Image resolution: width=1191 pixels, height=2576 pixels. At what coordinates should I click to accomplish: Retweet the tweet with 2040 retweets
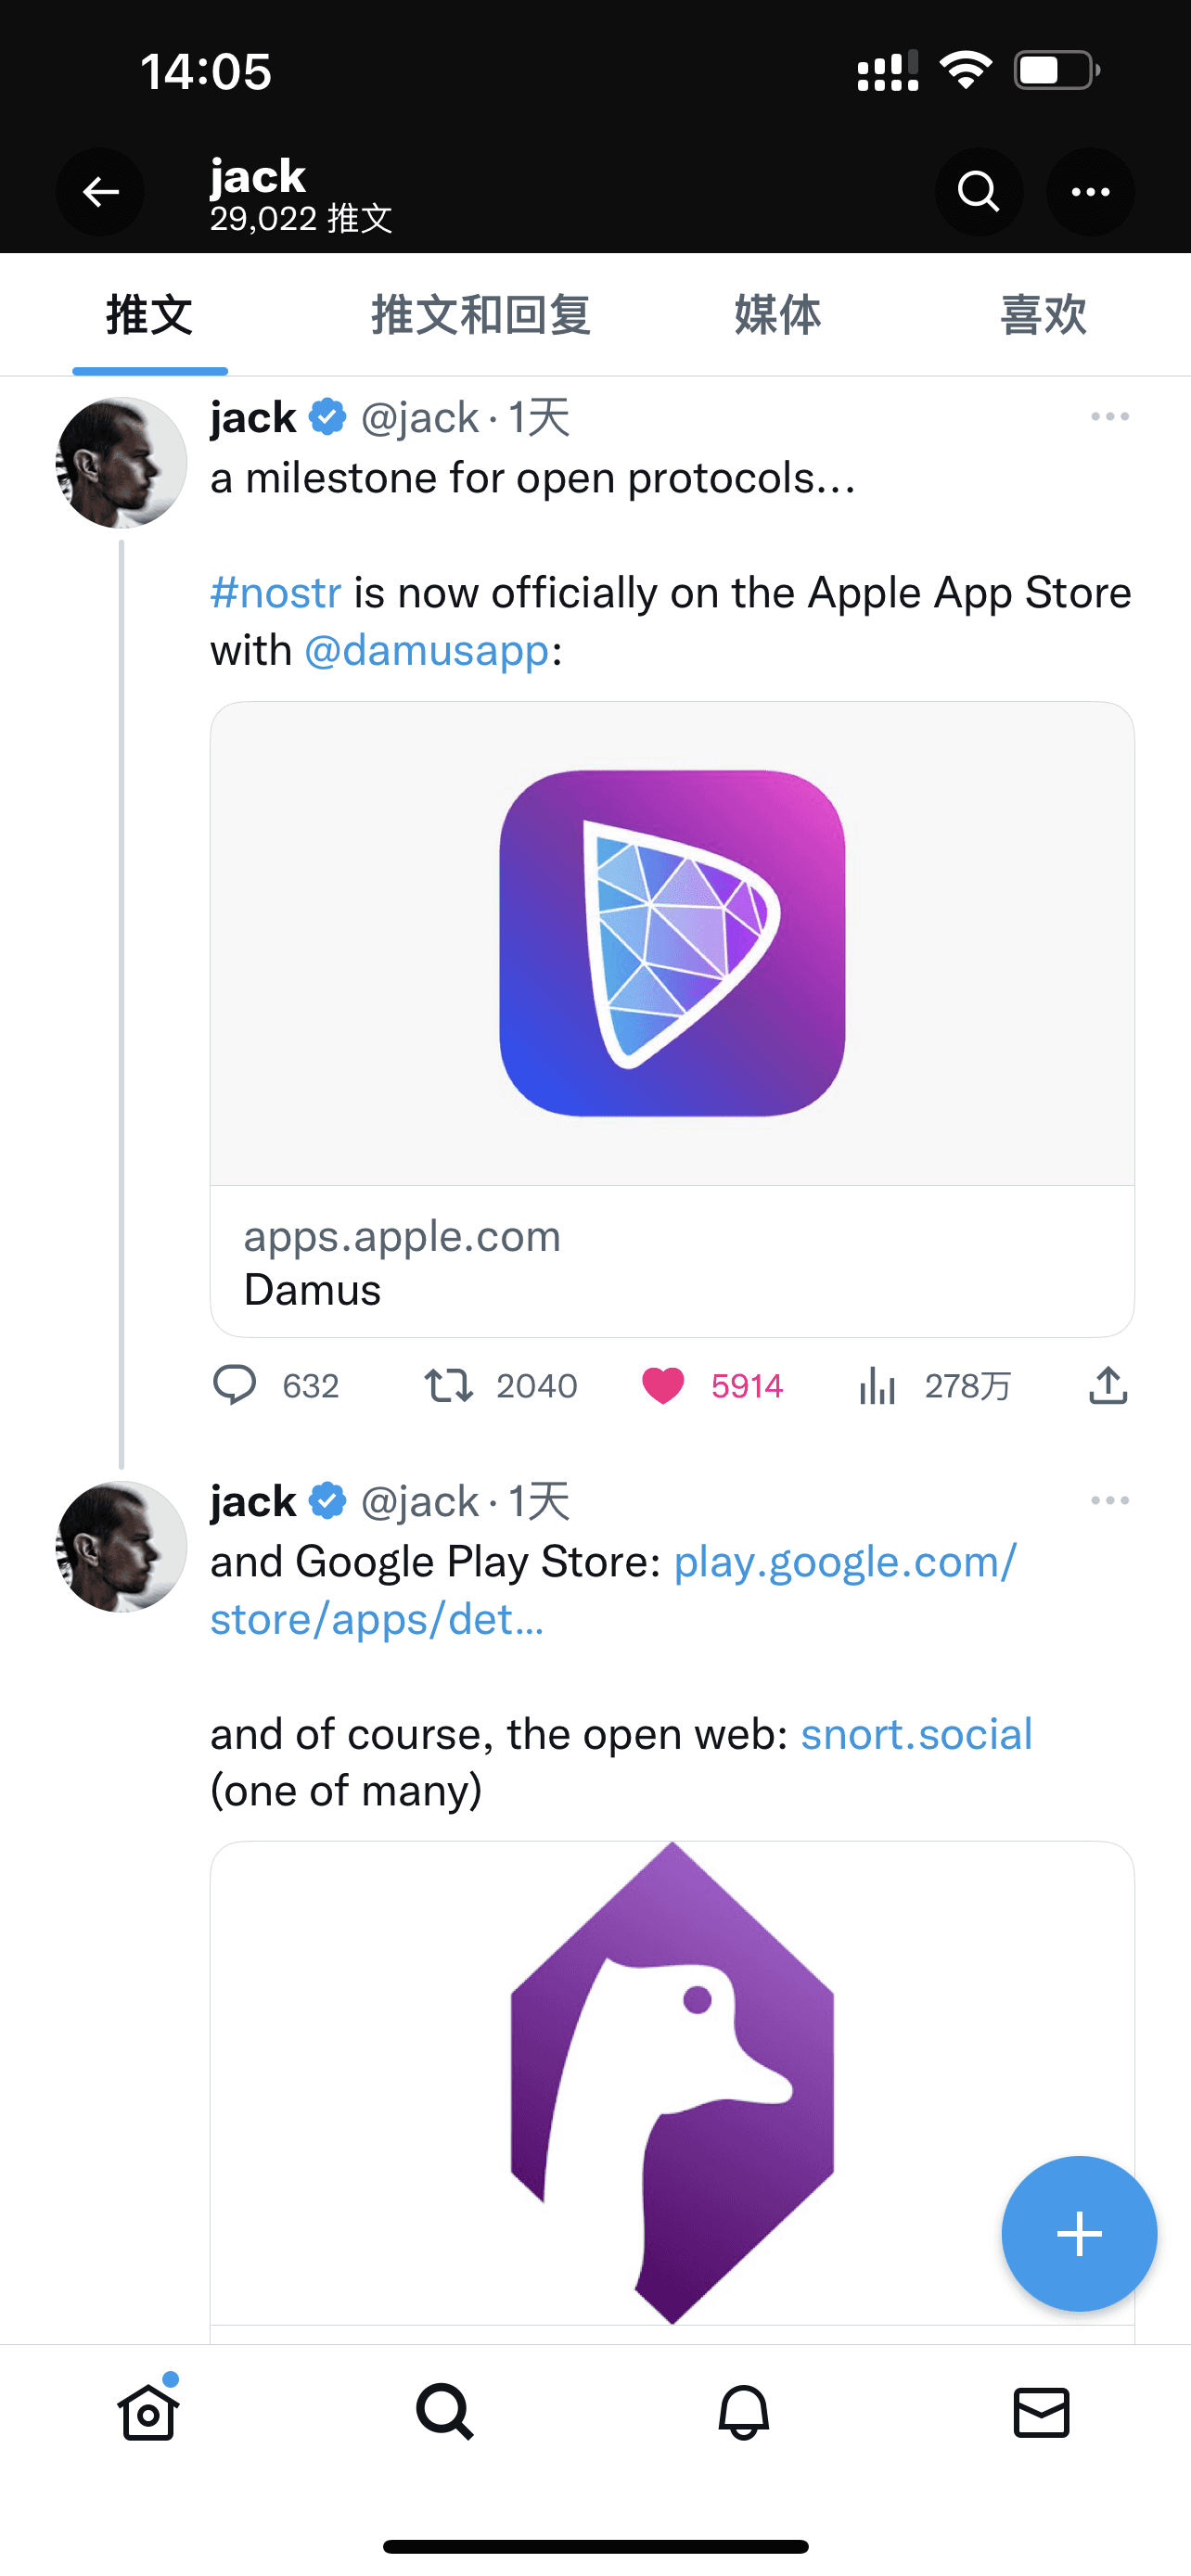pyautogui.click(x=448, y=1386)
